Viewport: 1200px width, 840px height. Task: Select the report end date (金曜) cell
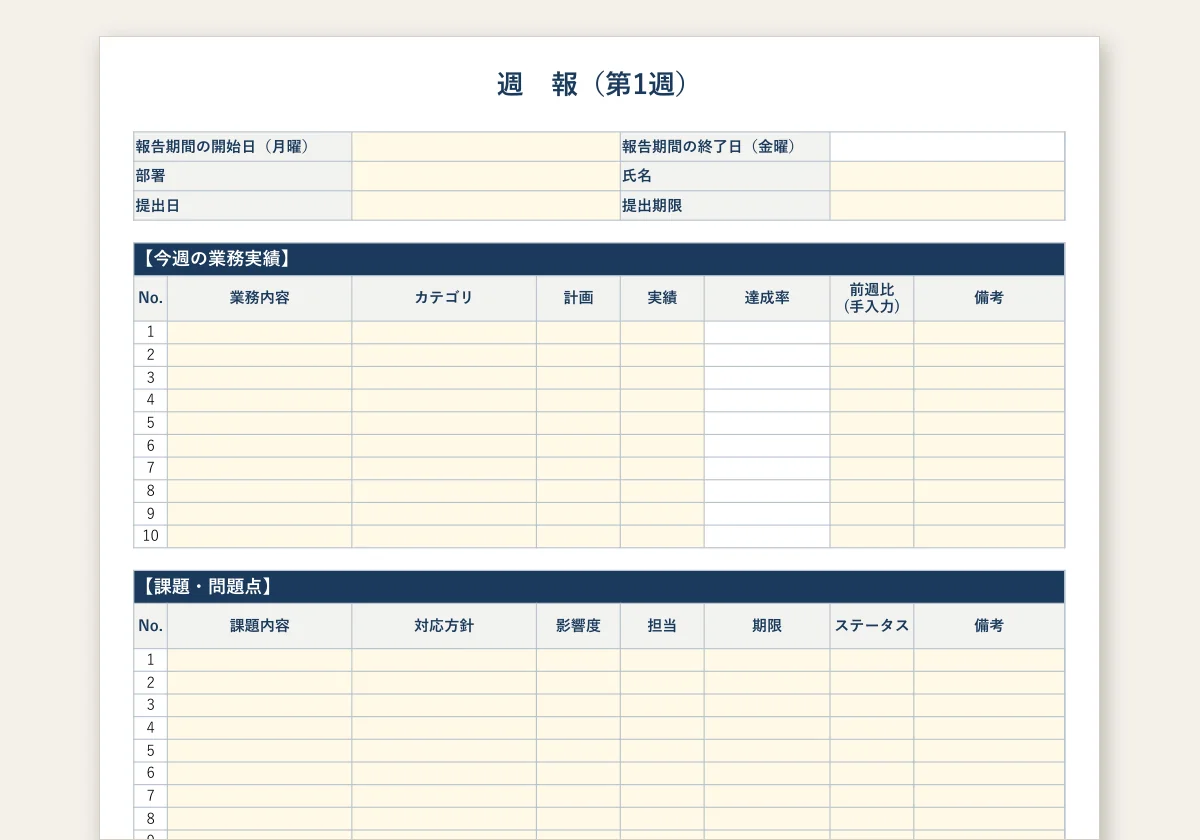click(x=947, y=147)
